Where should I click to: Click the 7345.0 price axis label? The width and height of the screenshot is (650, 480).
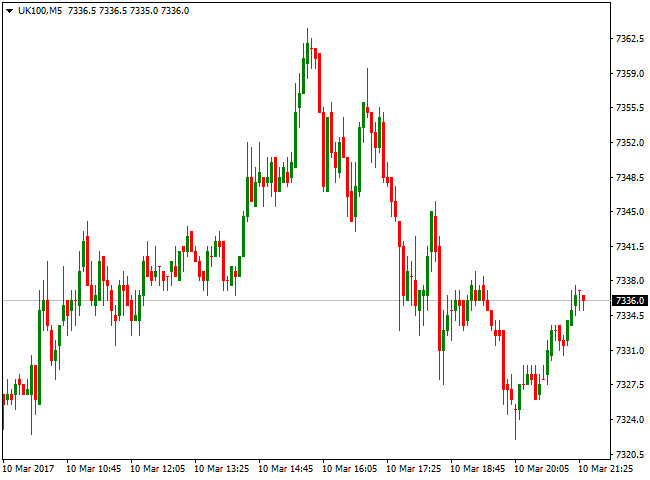[x=630, y=212]
